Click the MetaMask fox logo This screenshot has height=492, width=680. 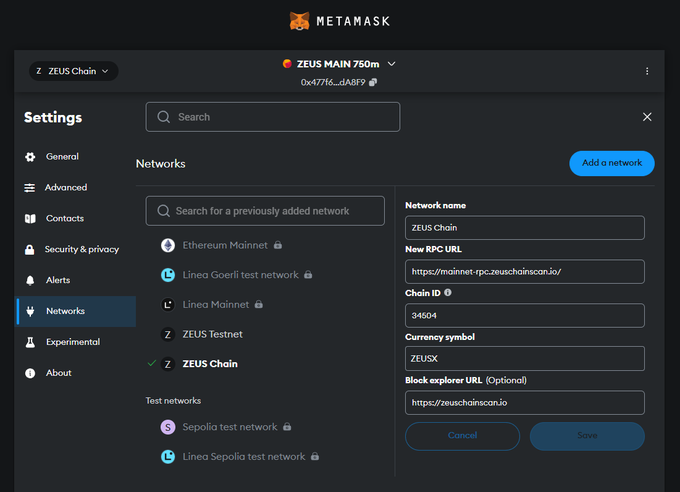[299, 21]
